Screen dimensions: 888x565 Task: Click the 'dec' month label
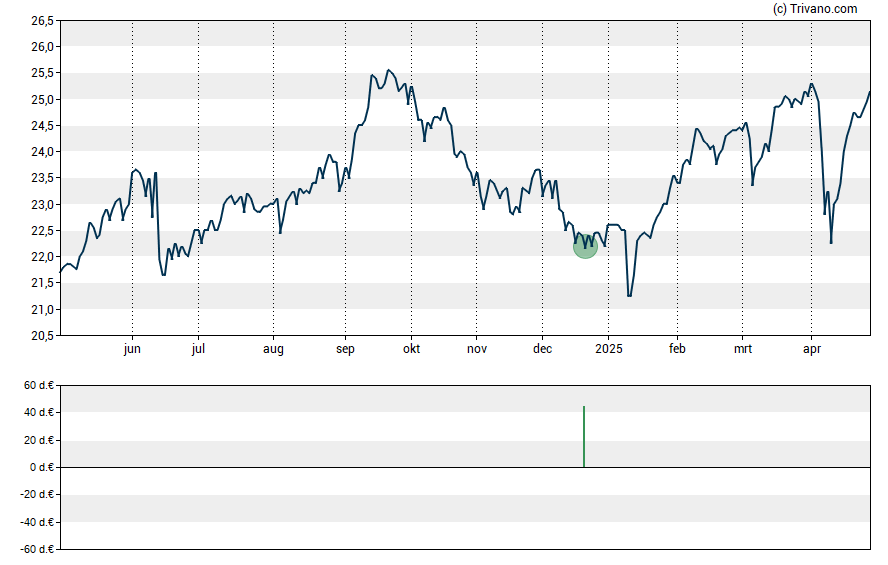click(x=542, y=349)
